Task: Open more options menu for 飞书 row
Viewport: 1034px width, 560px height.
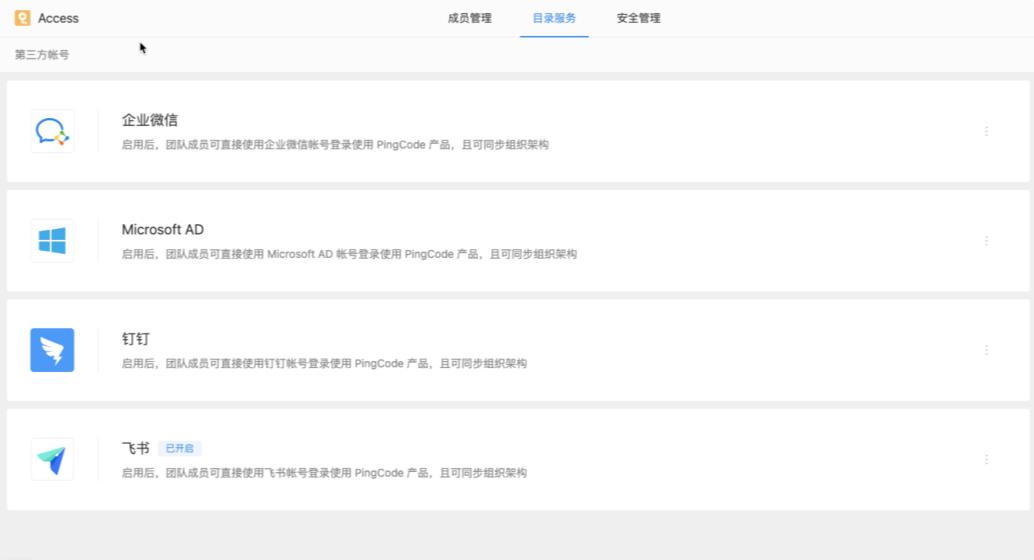Action: (x=987, y=460)
